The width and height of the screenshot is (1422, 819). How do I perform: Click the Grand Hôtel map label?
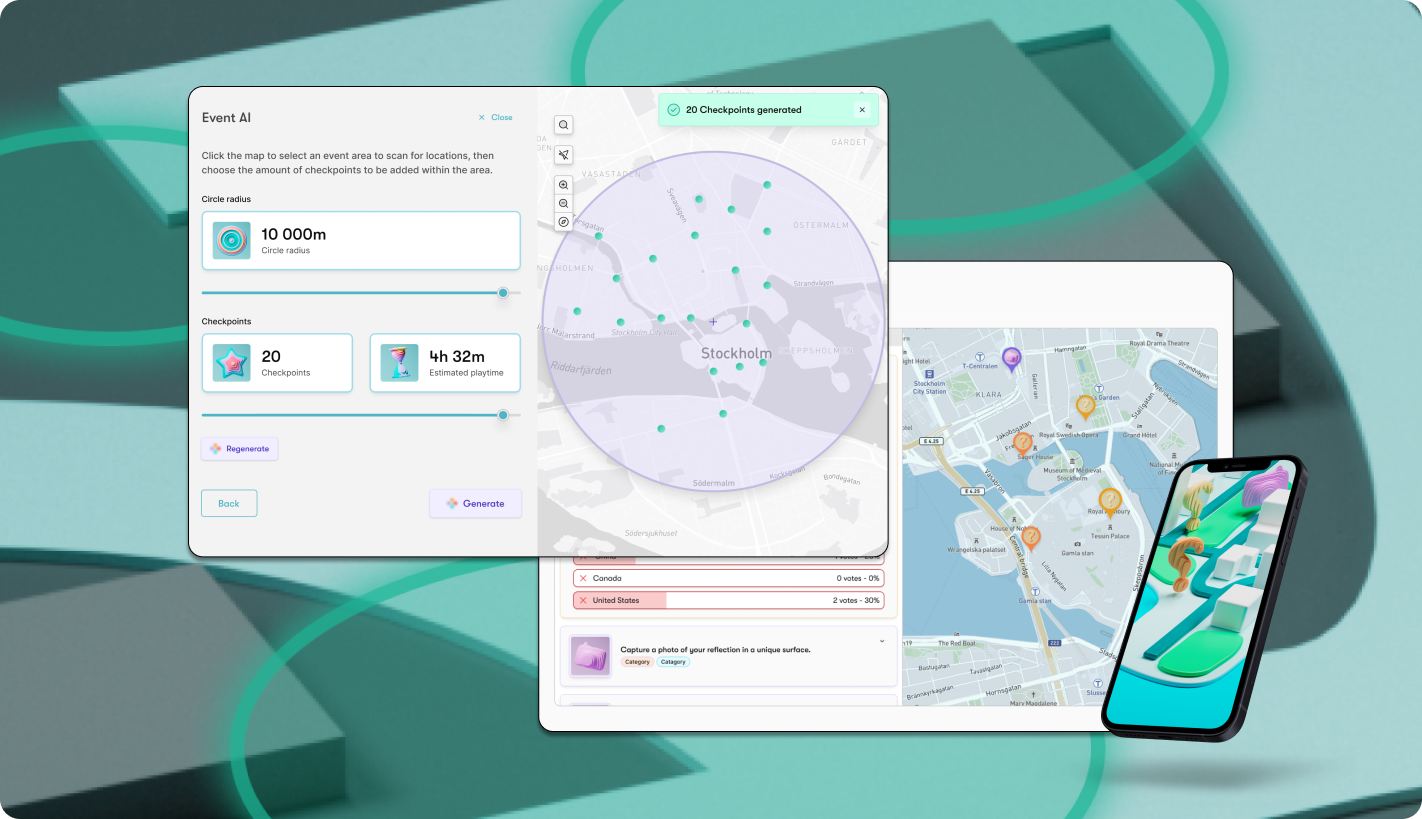pyautogui.click(x=1139, y=435)
